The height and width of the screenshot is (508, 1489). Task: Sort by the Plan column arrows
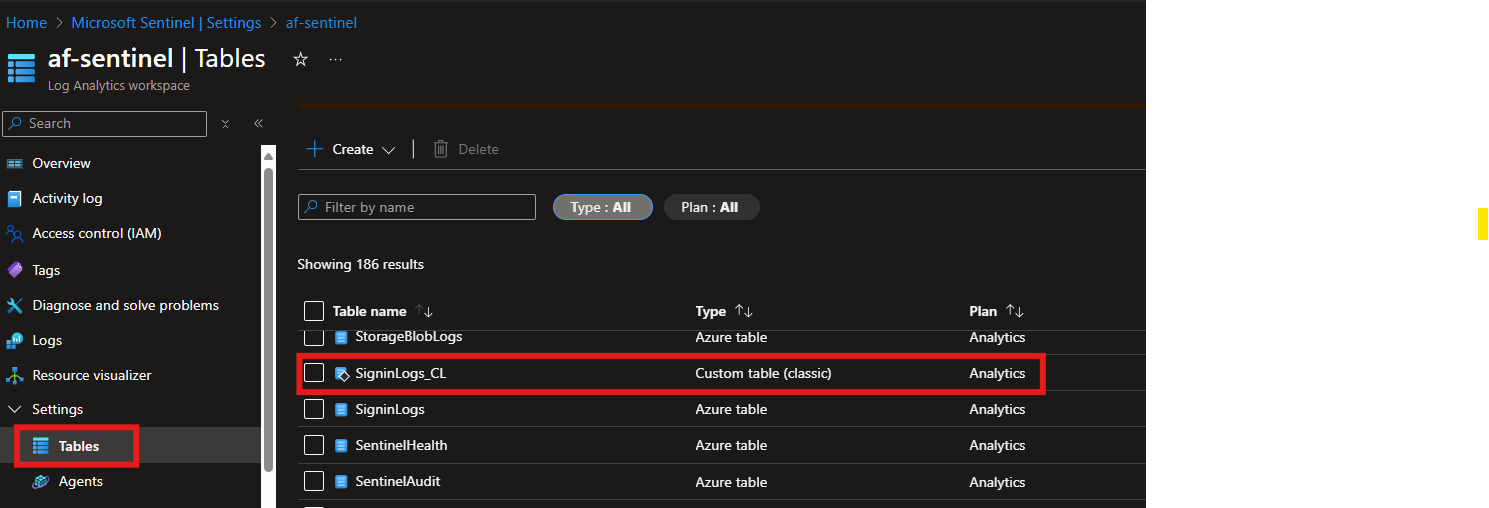click(1015, 311)
